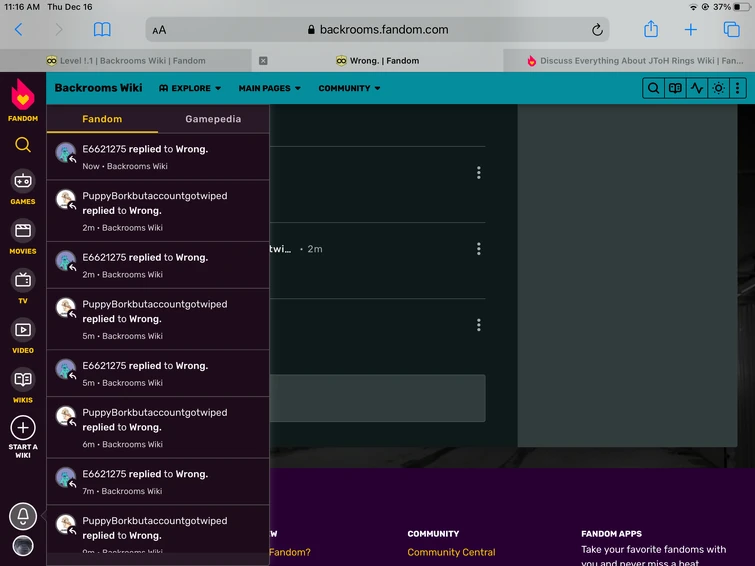The width and height of the screenshot is (755, 566).
Task: Click PuppyBork avatar in 6m notification
Action: pyautogui.click(x=65, y=415)
